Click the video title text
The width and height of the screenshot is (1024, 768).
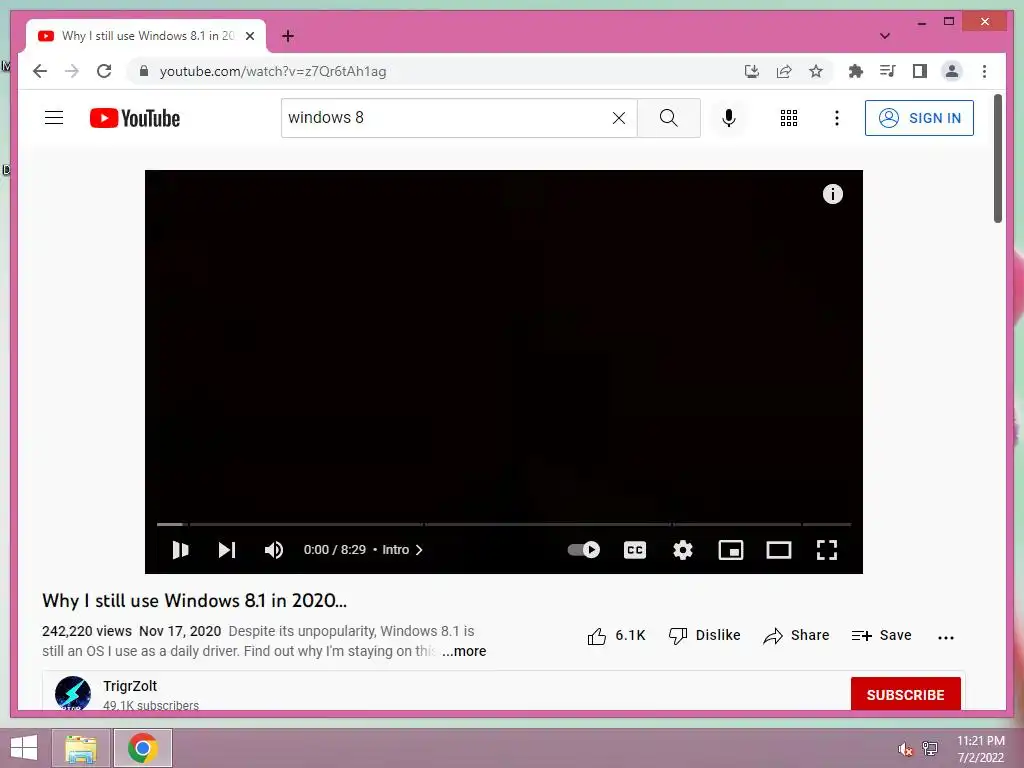pos(195,601)
